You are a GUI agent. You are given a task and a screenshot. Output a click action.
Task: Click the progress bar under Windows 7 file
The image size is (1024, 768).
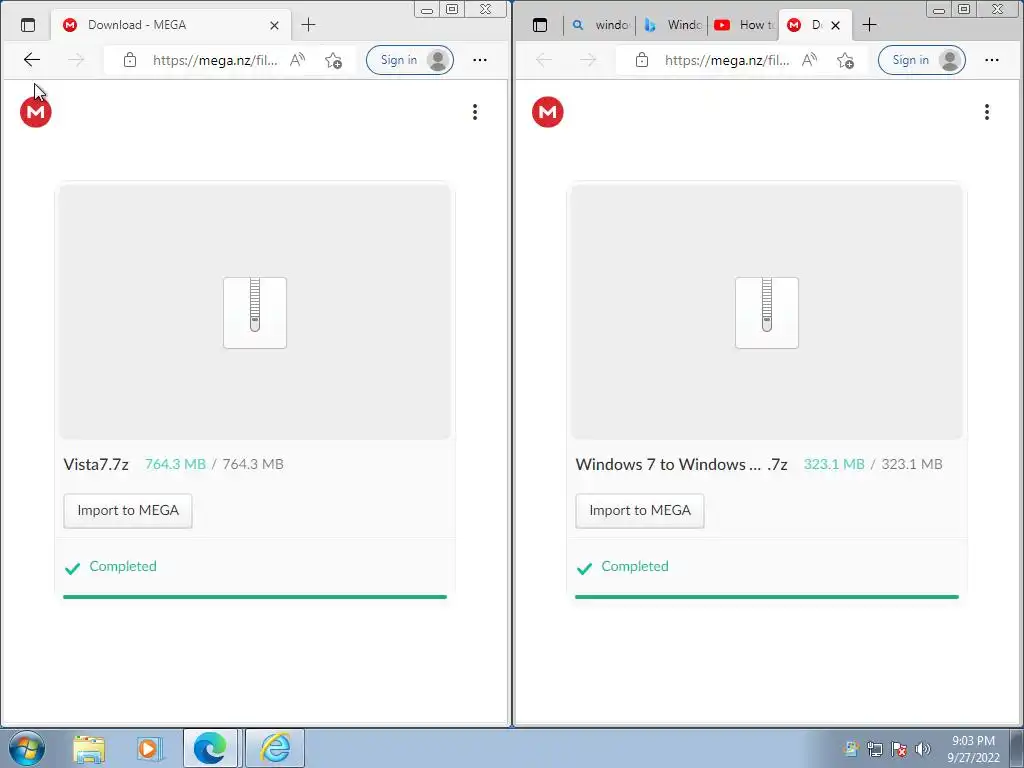(x=767, y=597)
